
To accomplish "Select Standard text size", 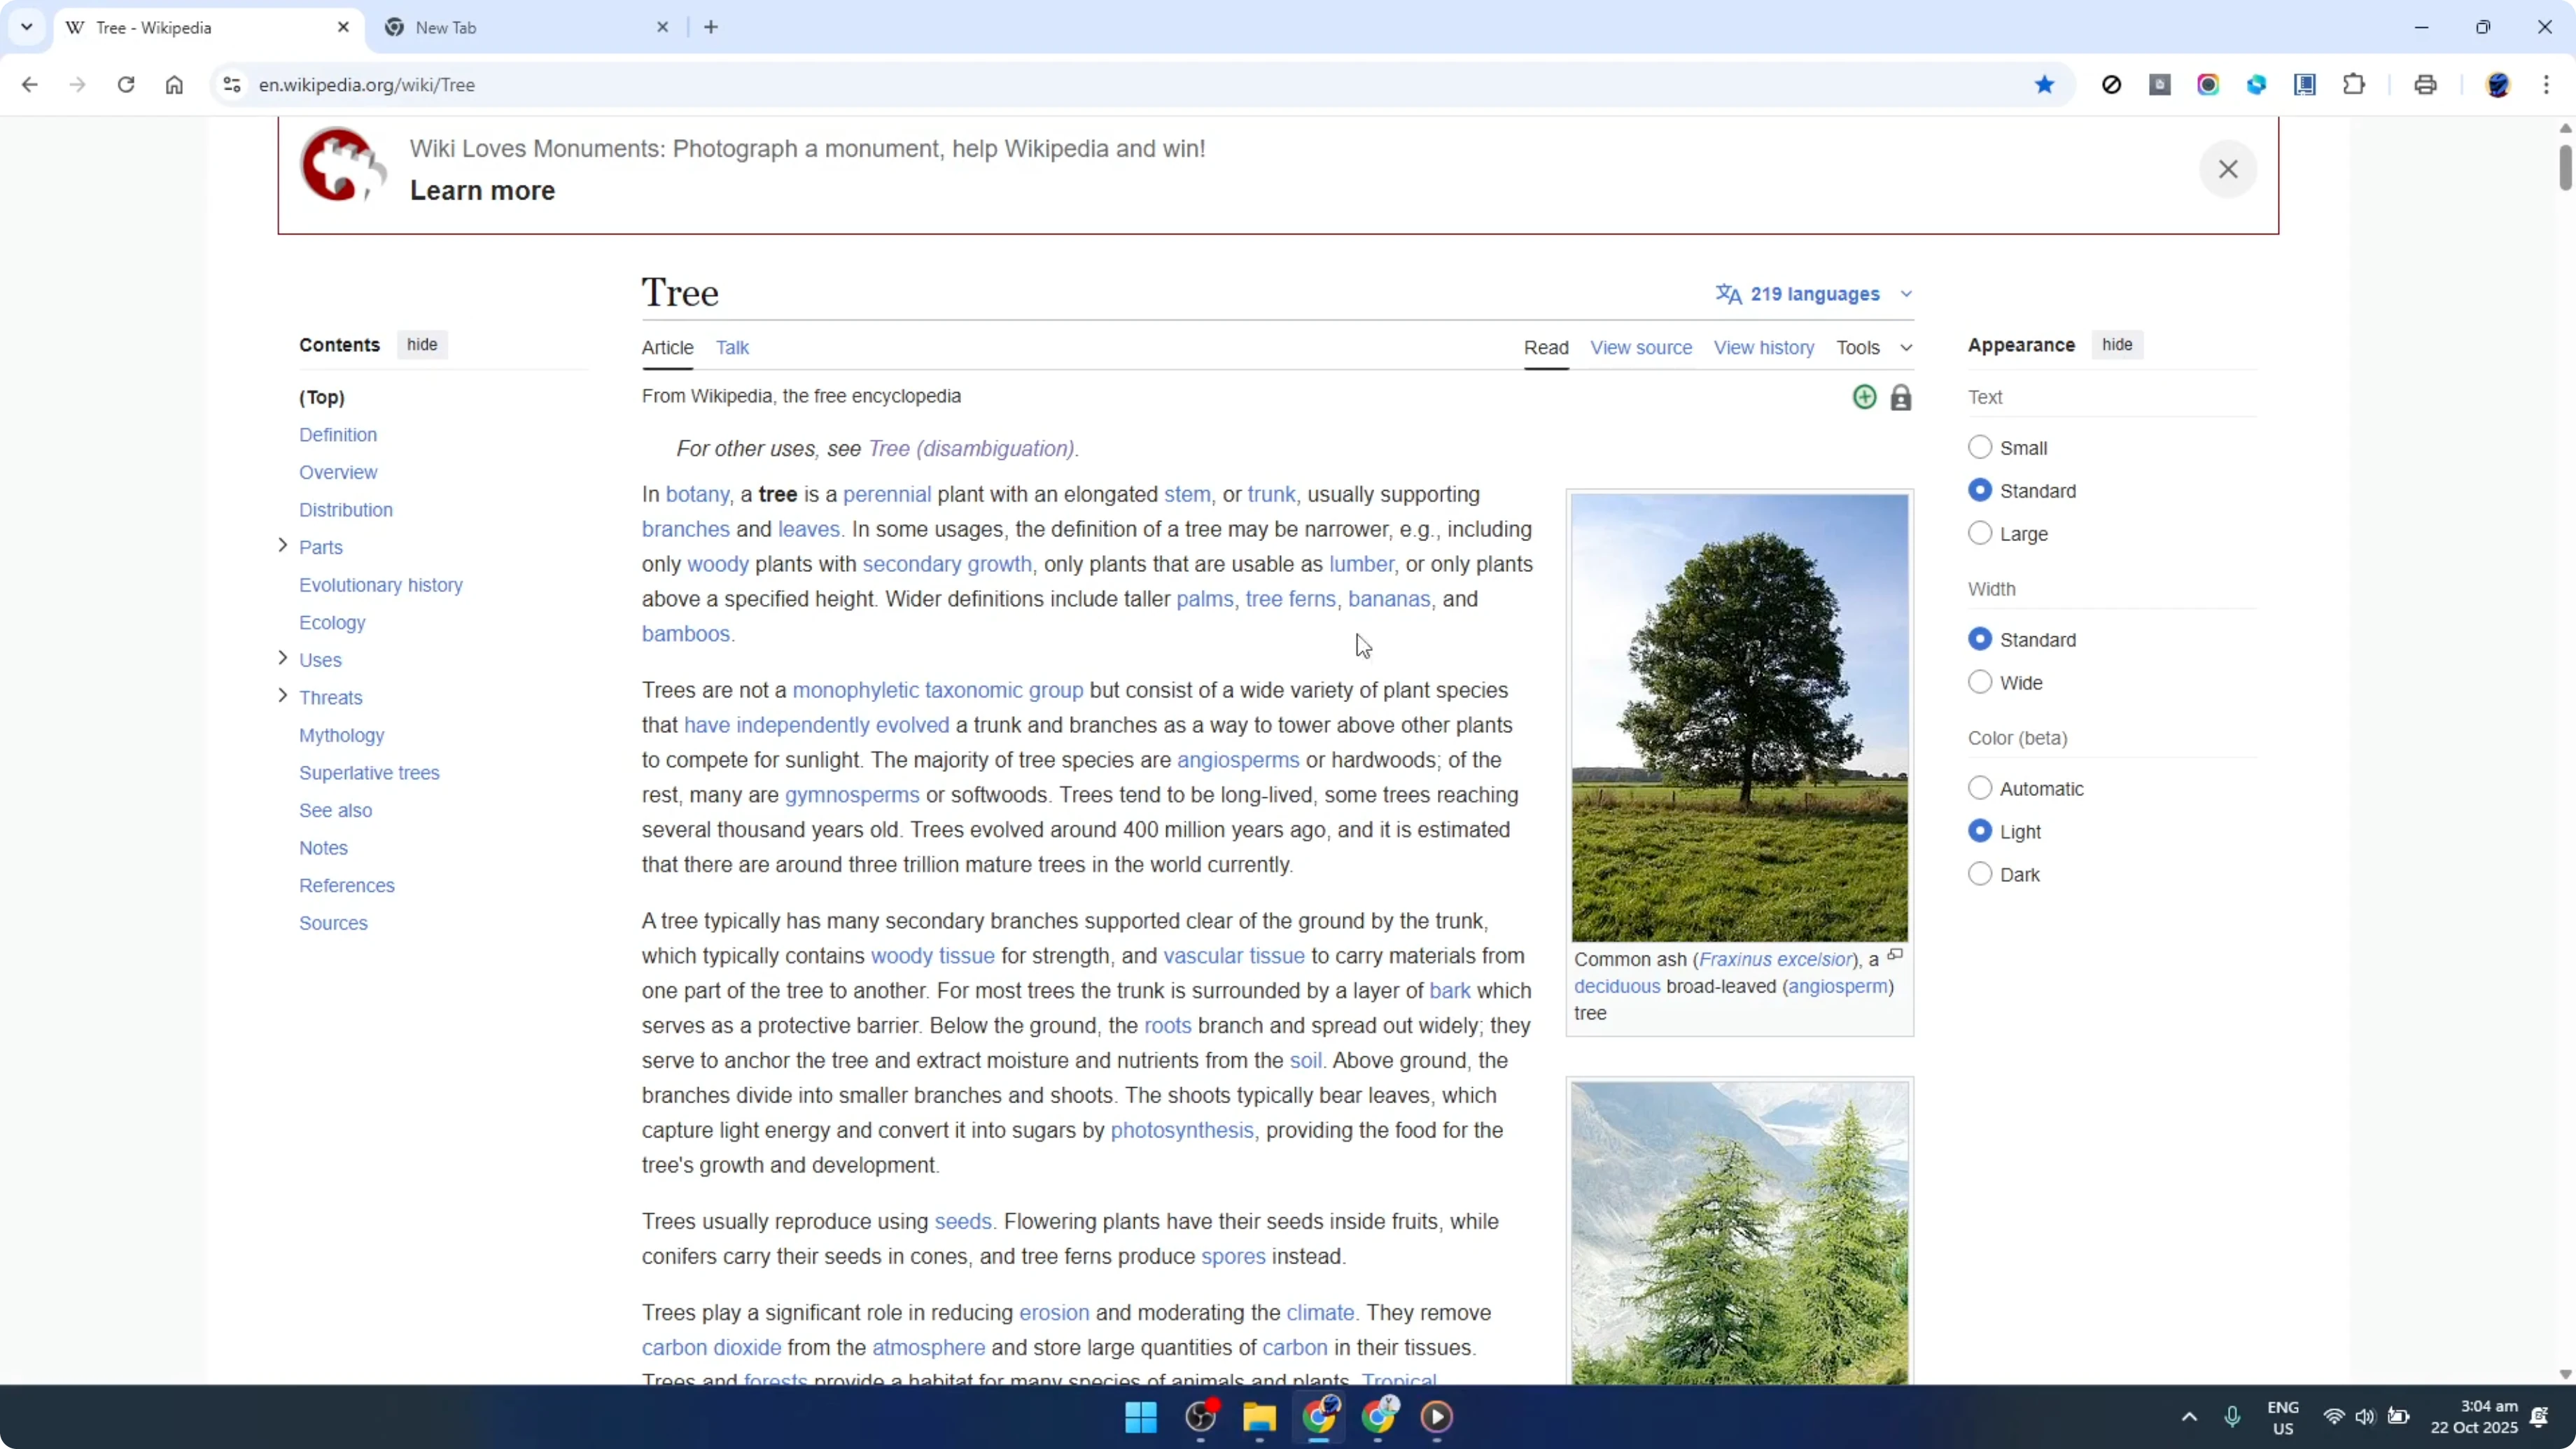I will click(x=1980, y=490).
